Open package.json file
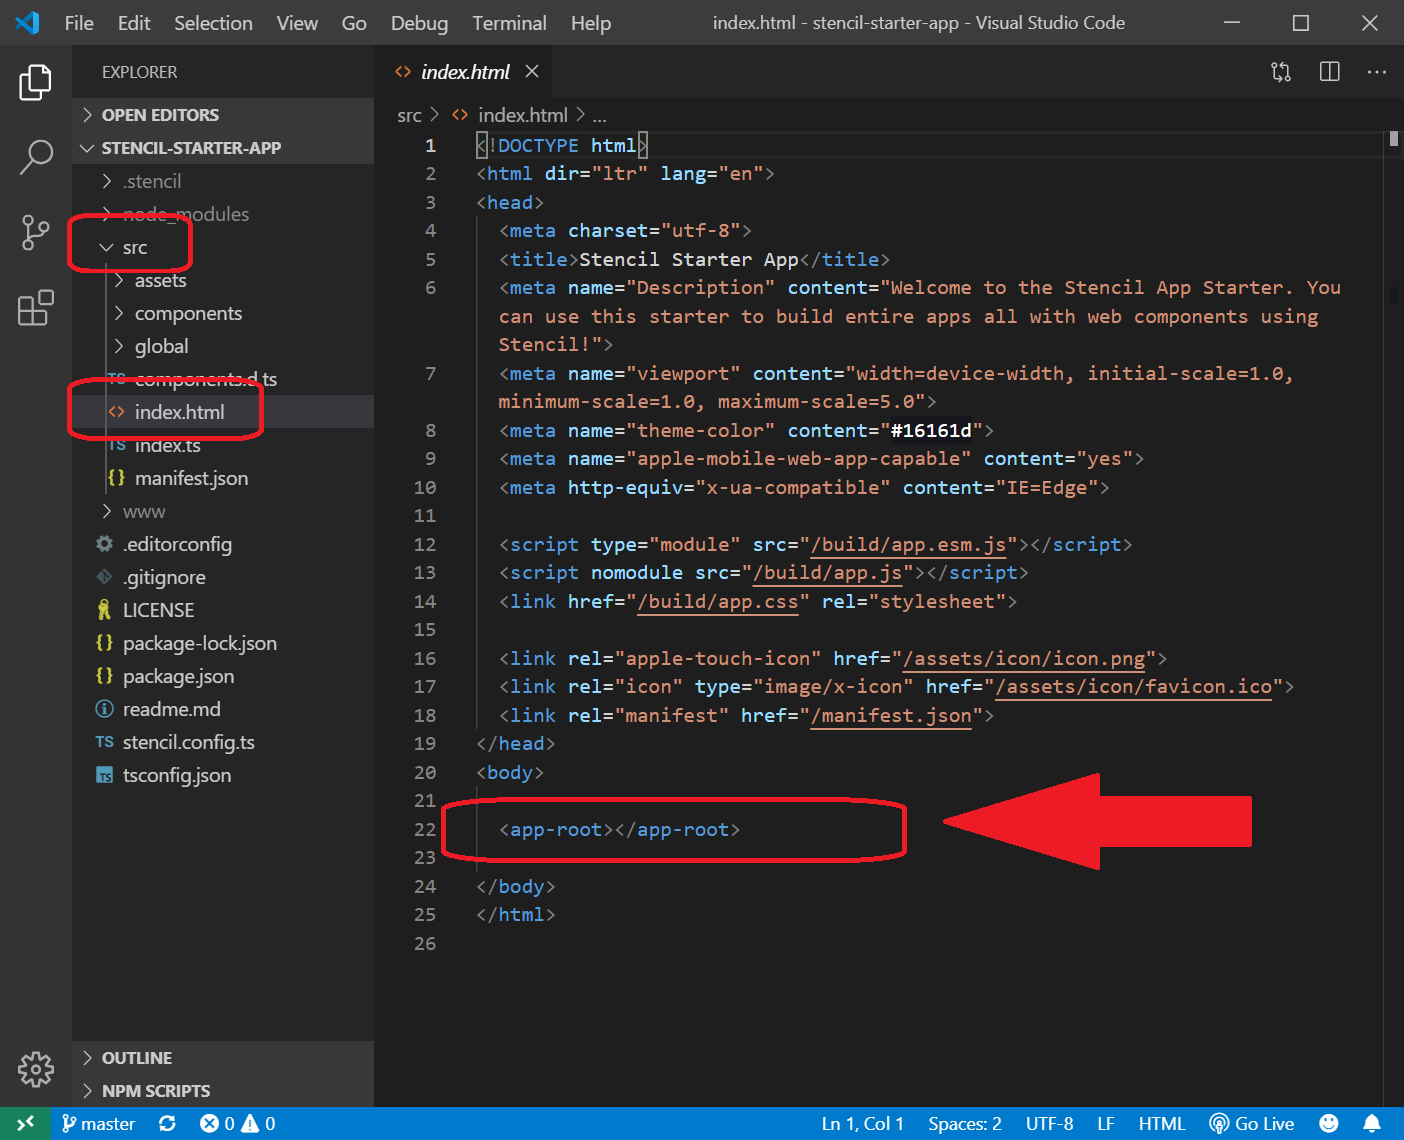 pyautogui.click(x=223, y=676)
